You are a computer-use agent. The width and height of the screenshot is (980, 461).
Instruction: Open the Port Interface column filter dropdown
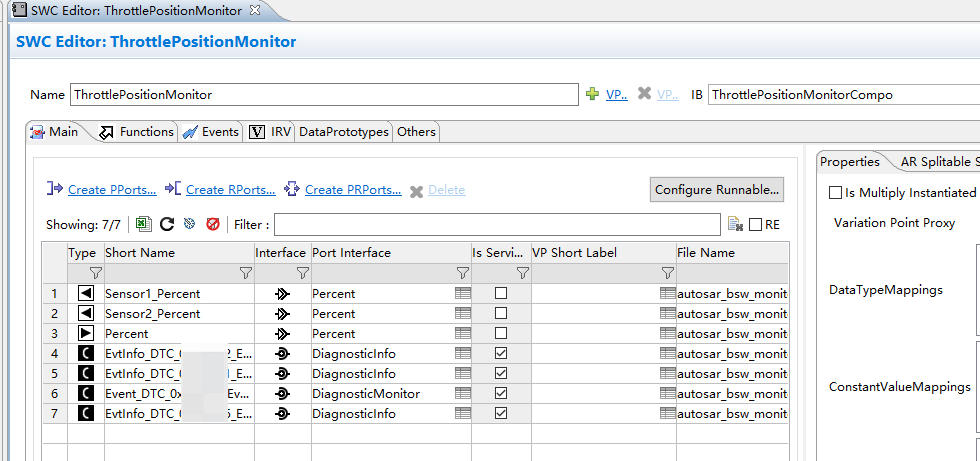462,273
